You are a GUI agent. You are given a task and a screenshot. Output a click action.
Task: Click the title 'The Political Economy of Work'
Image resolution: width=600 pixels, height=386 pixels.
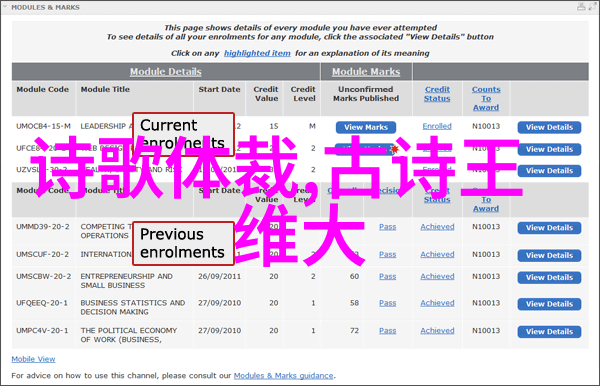[129, 335]
